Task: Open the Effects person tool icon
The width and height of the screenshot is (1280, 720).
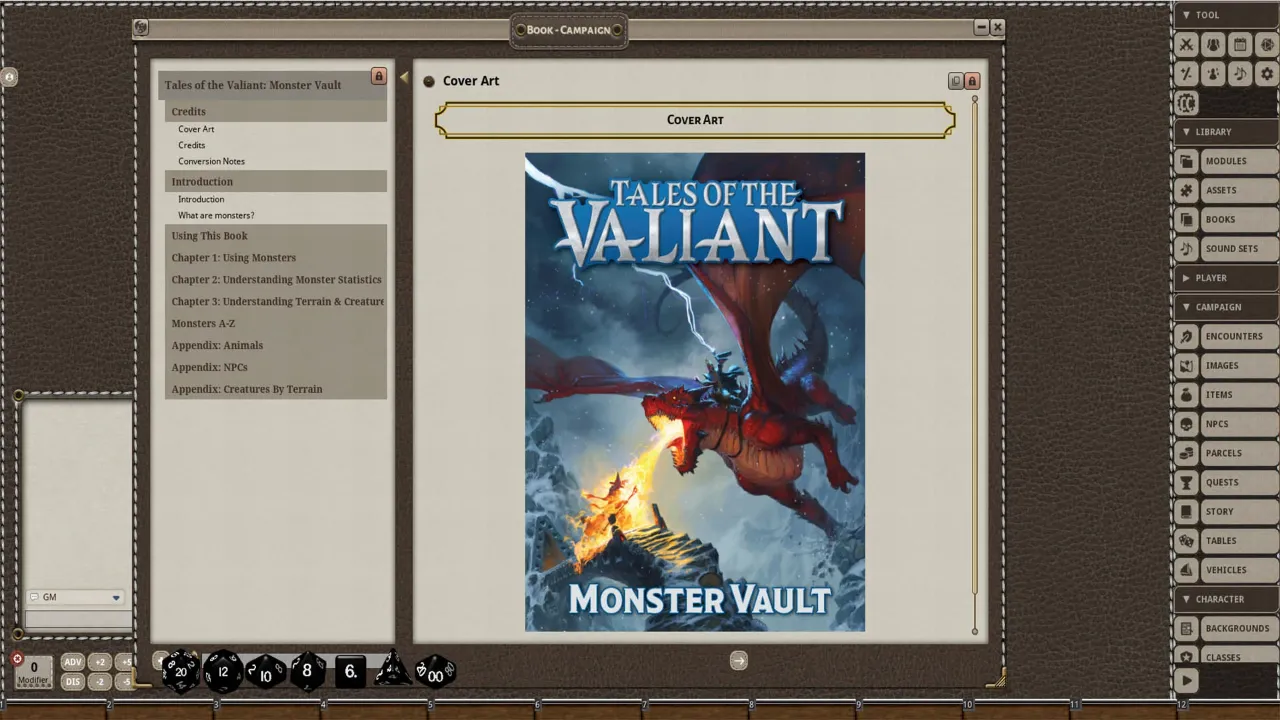Action: pyautogui.click(x=1213, y=73)
